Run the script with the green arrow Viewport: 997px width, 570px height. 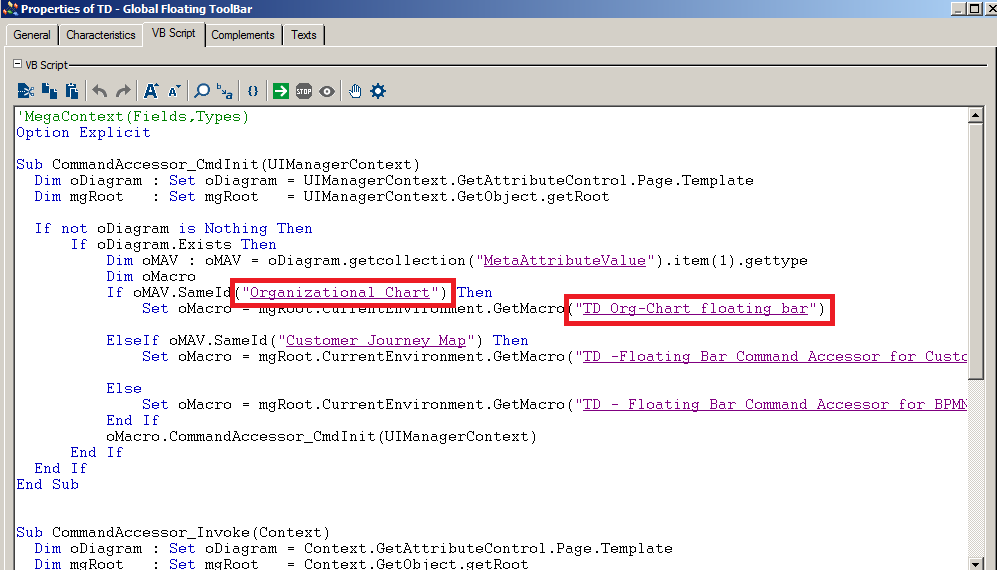click(x=280, y=91)
